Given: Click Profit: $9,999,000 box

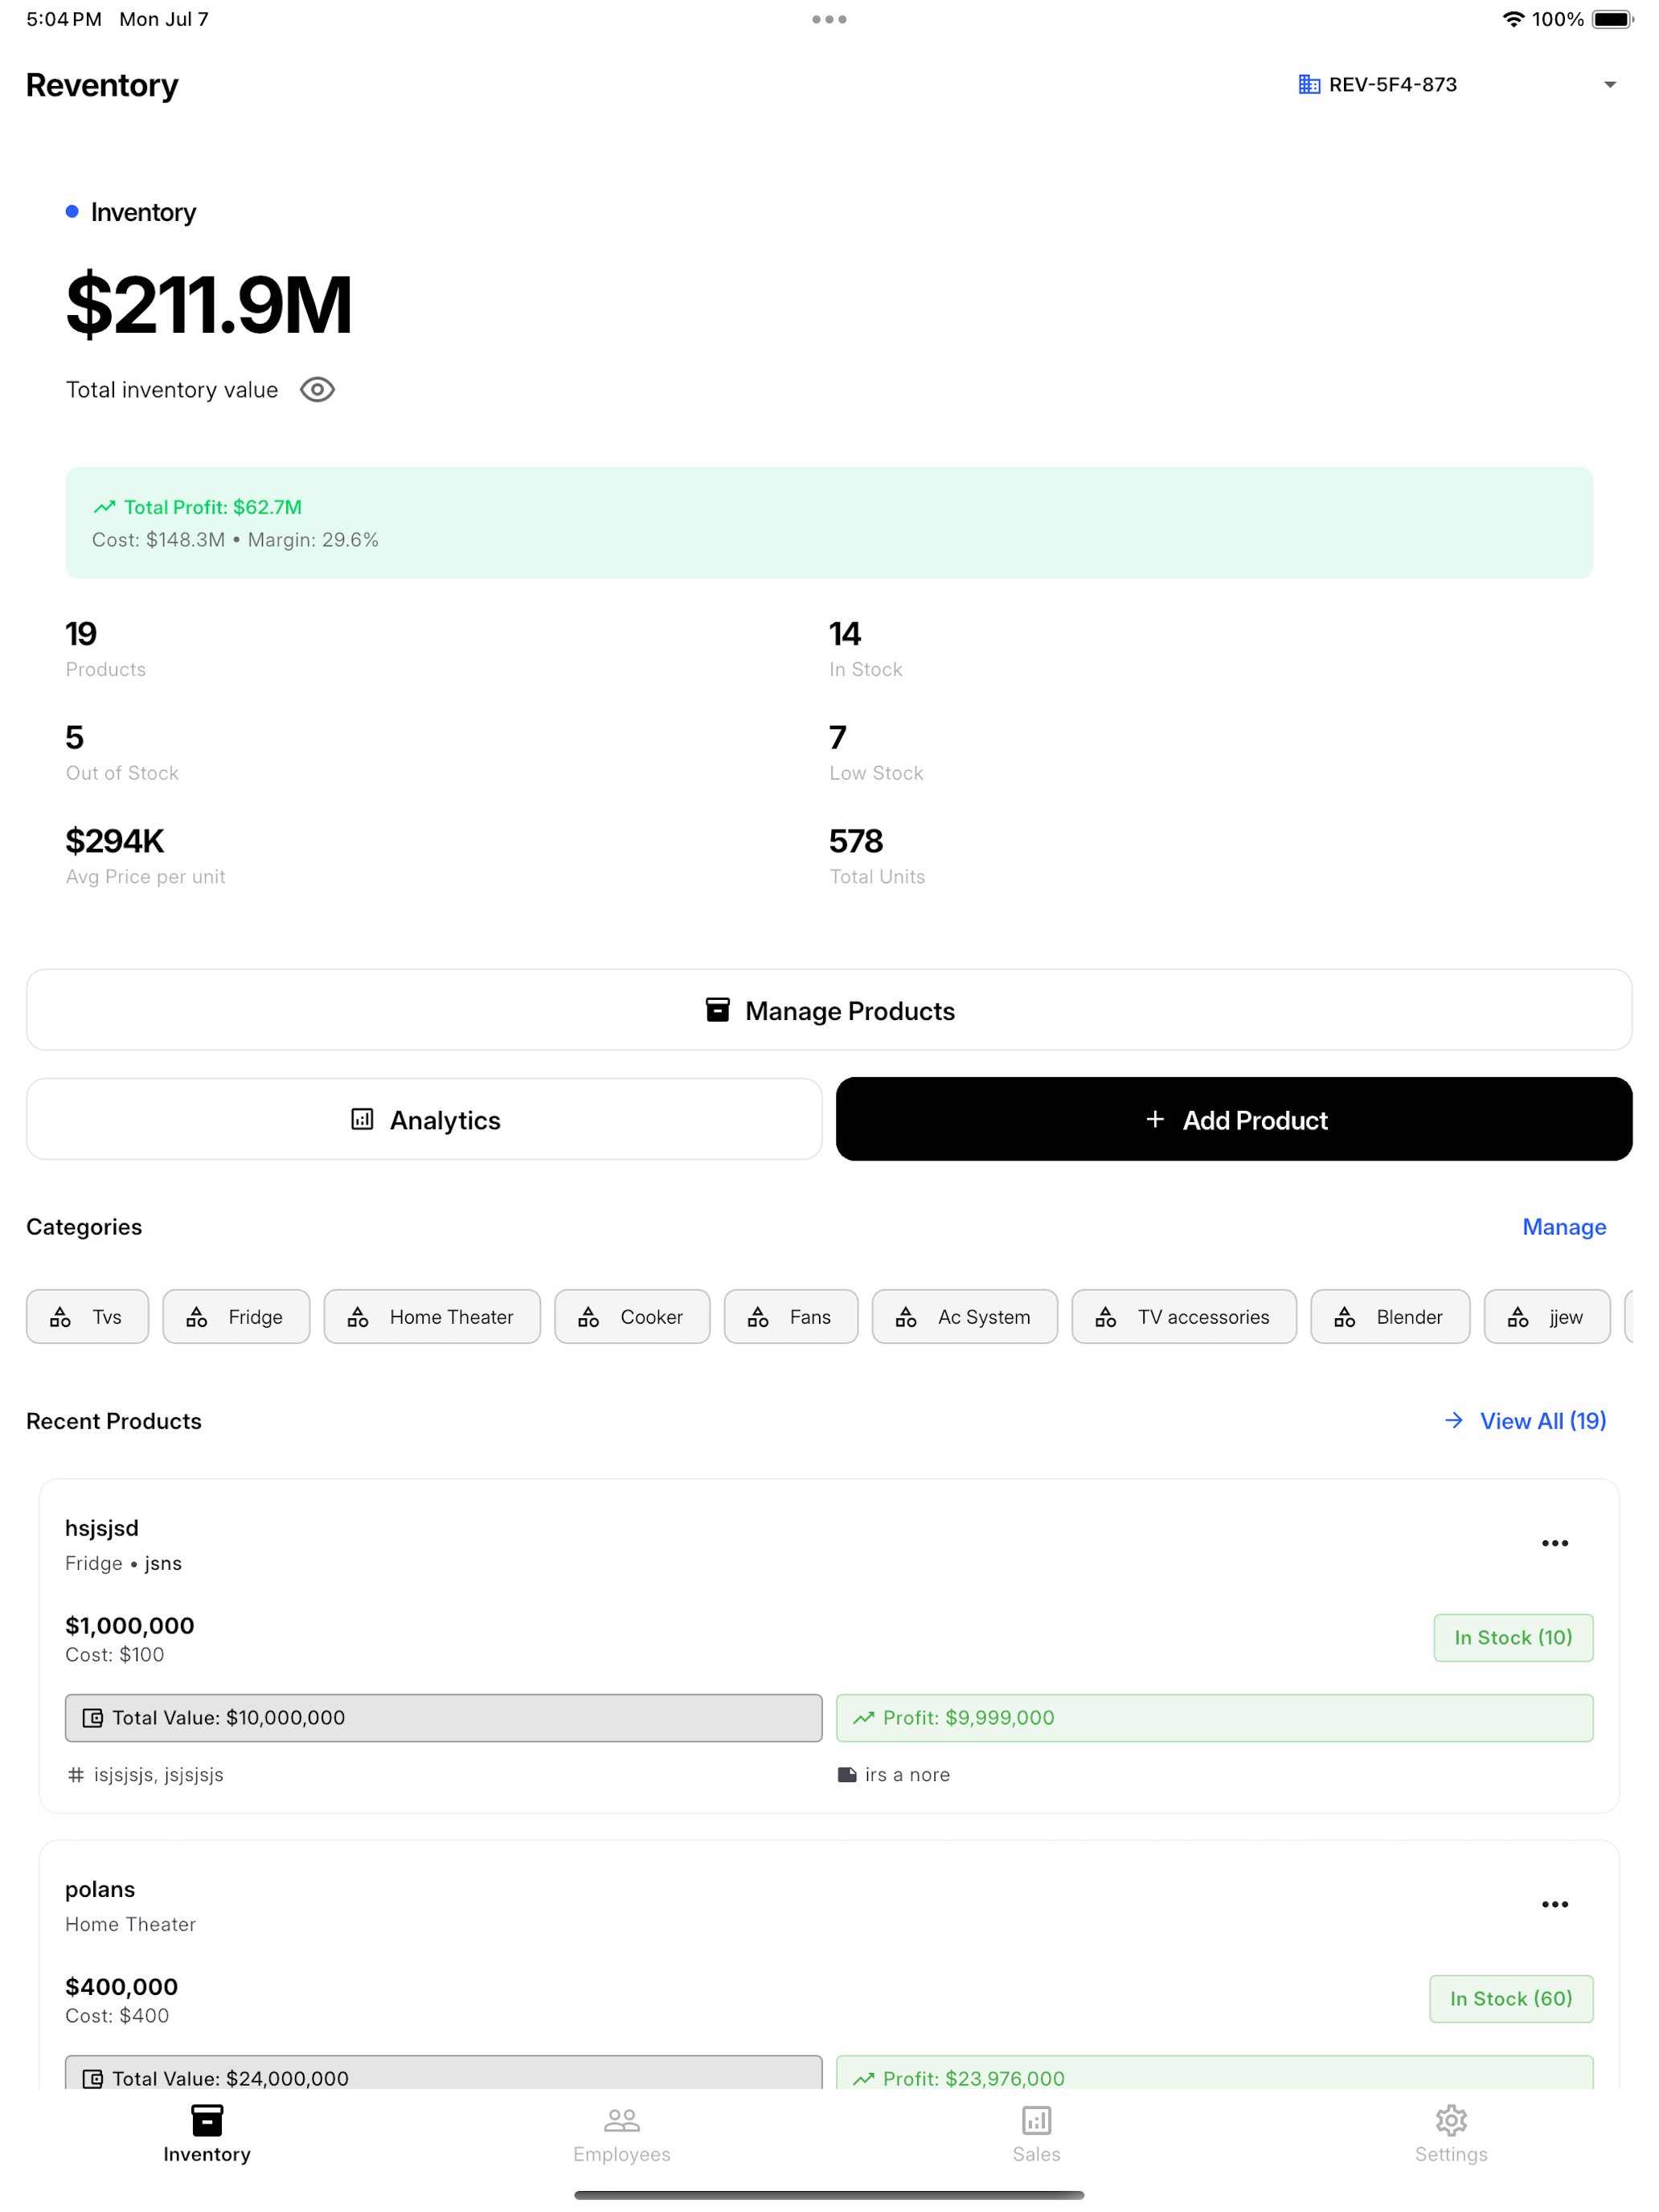Looking at the screenshot, I should pos(1214,1717).
